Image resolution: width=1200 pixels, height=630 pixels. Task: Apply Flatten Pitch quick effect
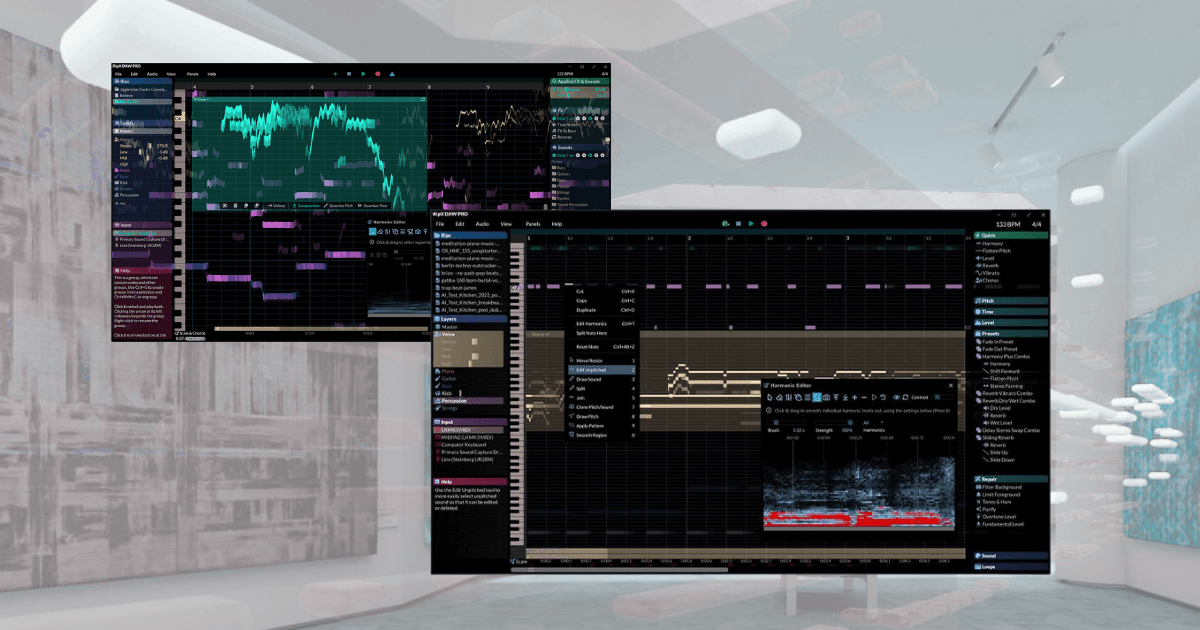[x=994, y=250]
